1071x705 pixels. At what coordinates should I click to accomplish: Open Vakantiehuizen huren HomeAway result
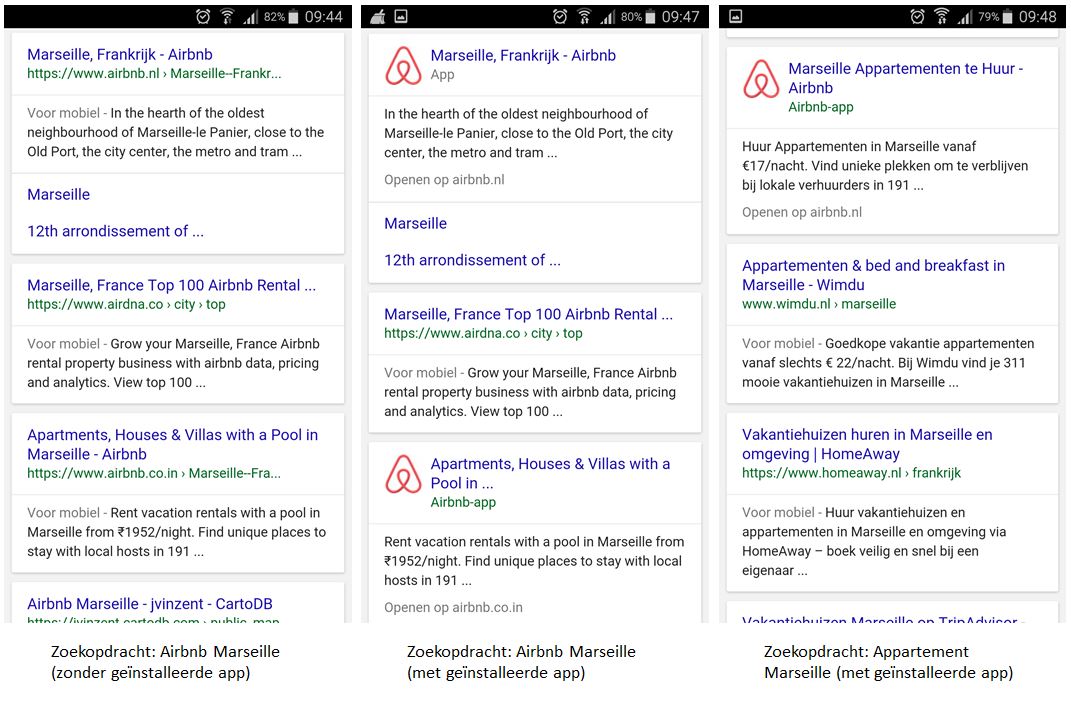[x=867, y=444]
